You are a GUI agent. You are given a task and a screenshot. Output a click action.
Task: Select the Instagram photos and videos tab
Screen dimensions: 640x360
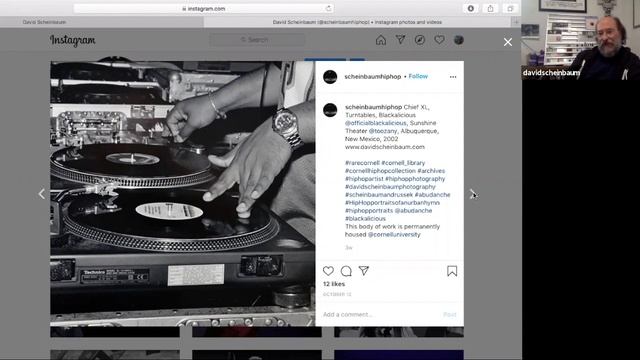click(x=358, y=22)
